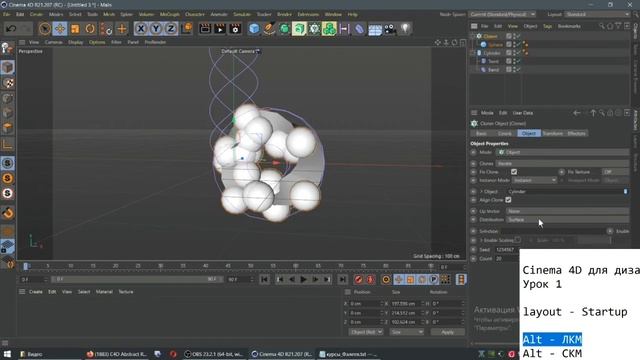Play the animation forward

pos(304,280)
